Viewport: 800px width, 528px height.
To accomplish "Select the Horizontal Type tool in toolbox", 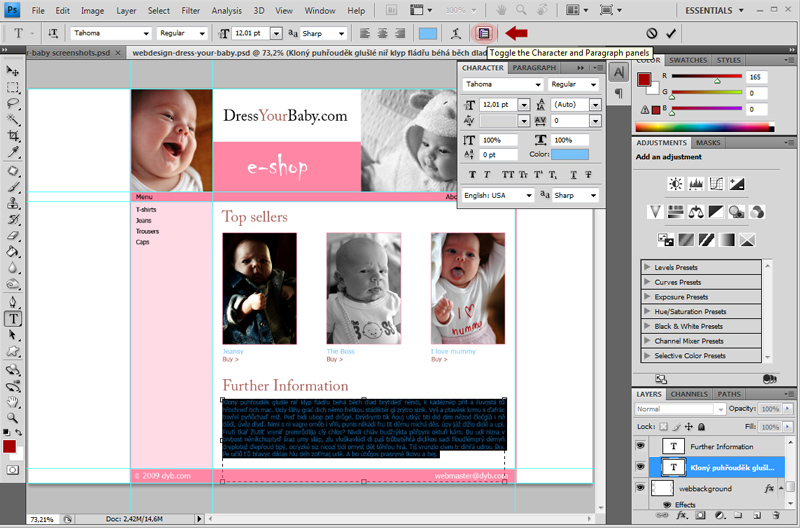I will pyautogui.click(x=13, y=319).
